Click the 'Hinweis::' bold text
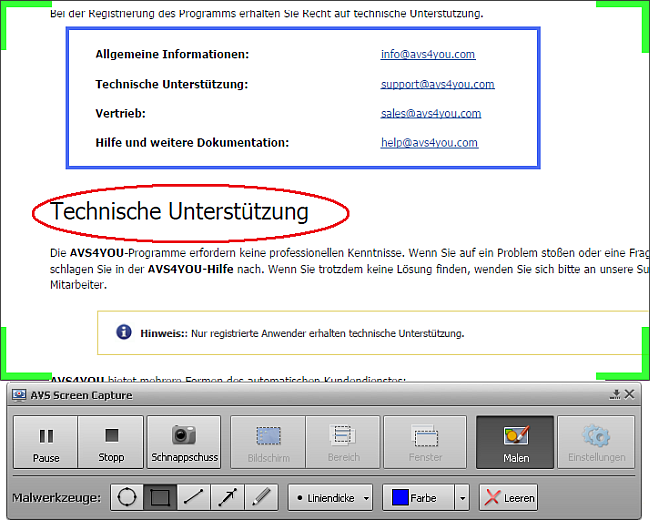Image resolution: width=650 pixels, height=520 pixels. (164, 333)
